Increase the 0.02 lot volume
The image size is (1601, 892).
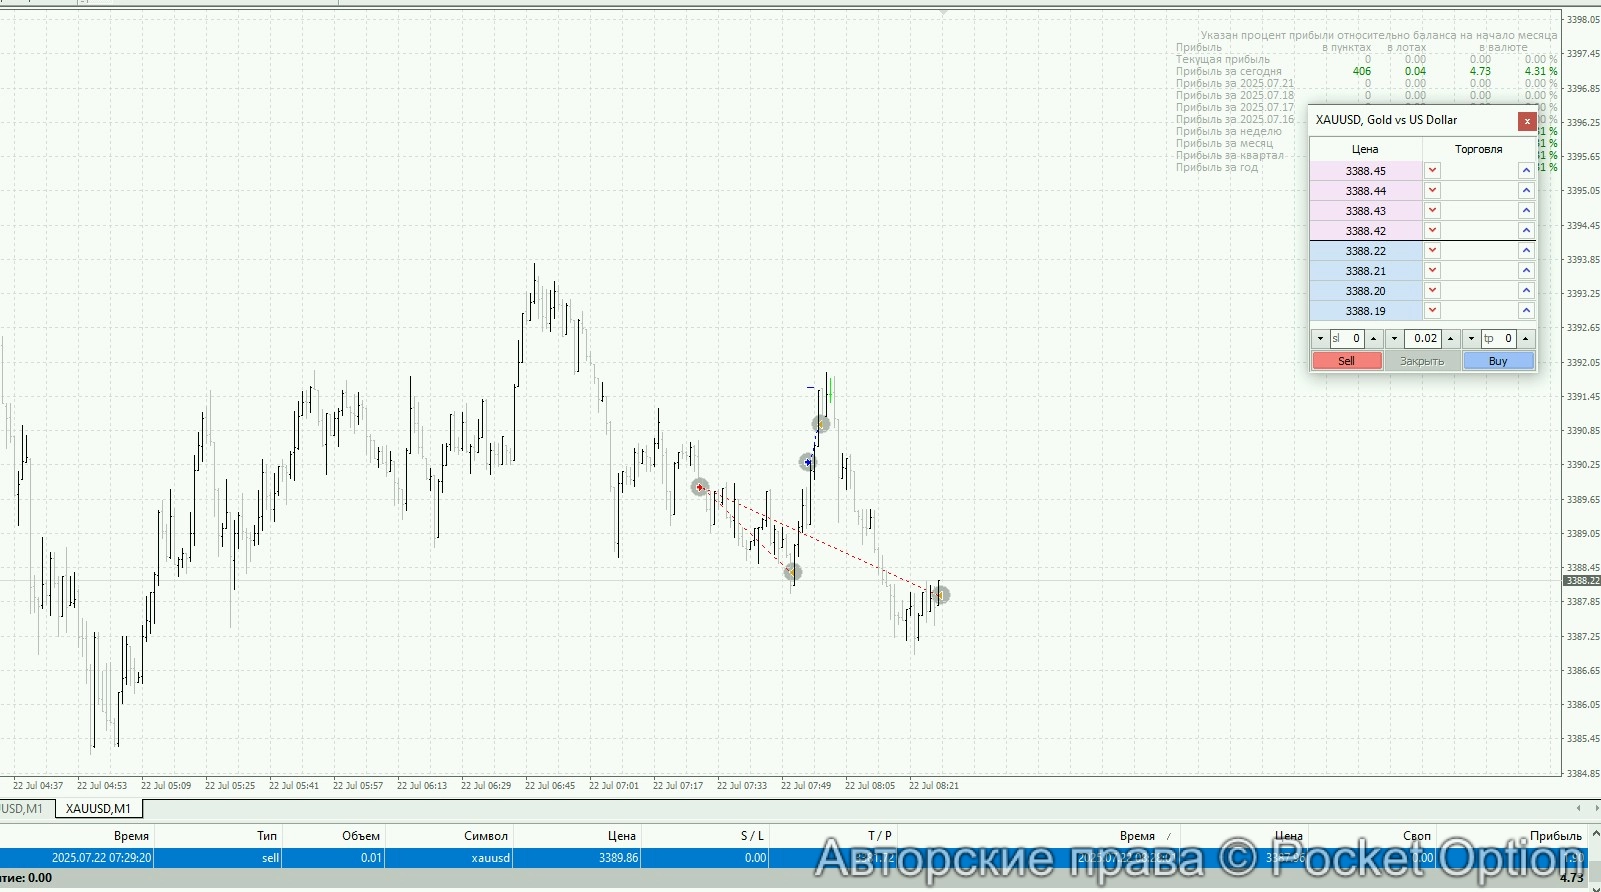[x=1451, y=339]
